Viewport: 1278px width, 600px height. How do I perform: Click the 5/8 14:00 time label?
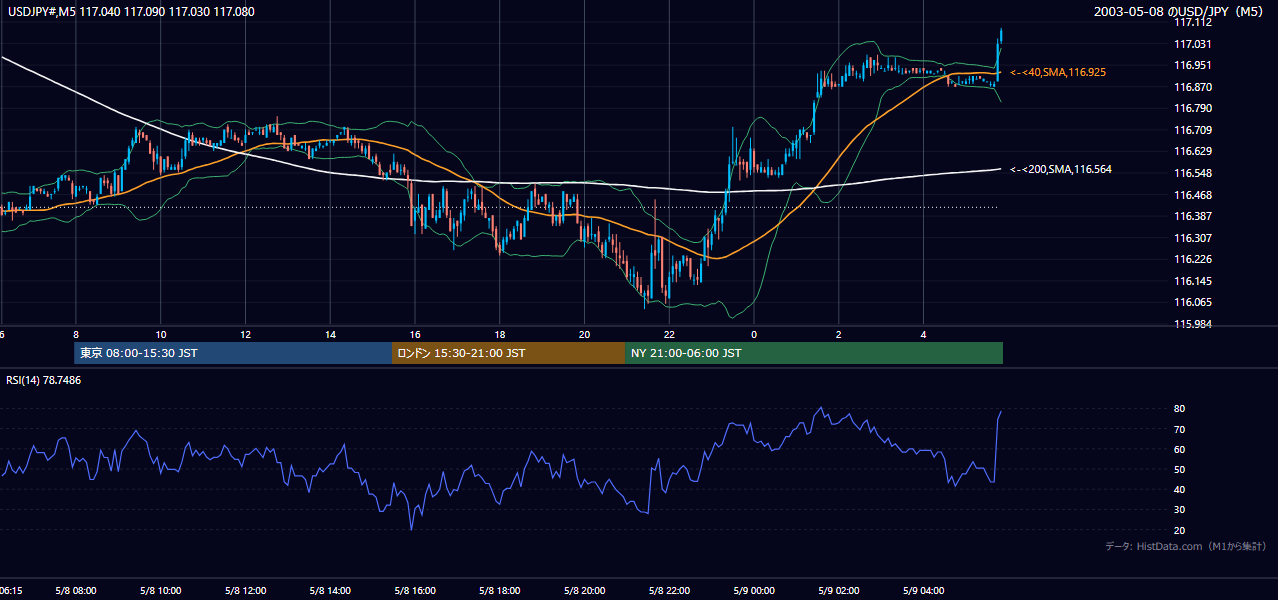pos(330,591)
